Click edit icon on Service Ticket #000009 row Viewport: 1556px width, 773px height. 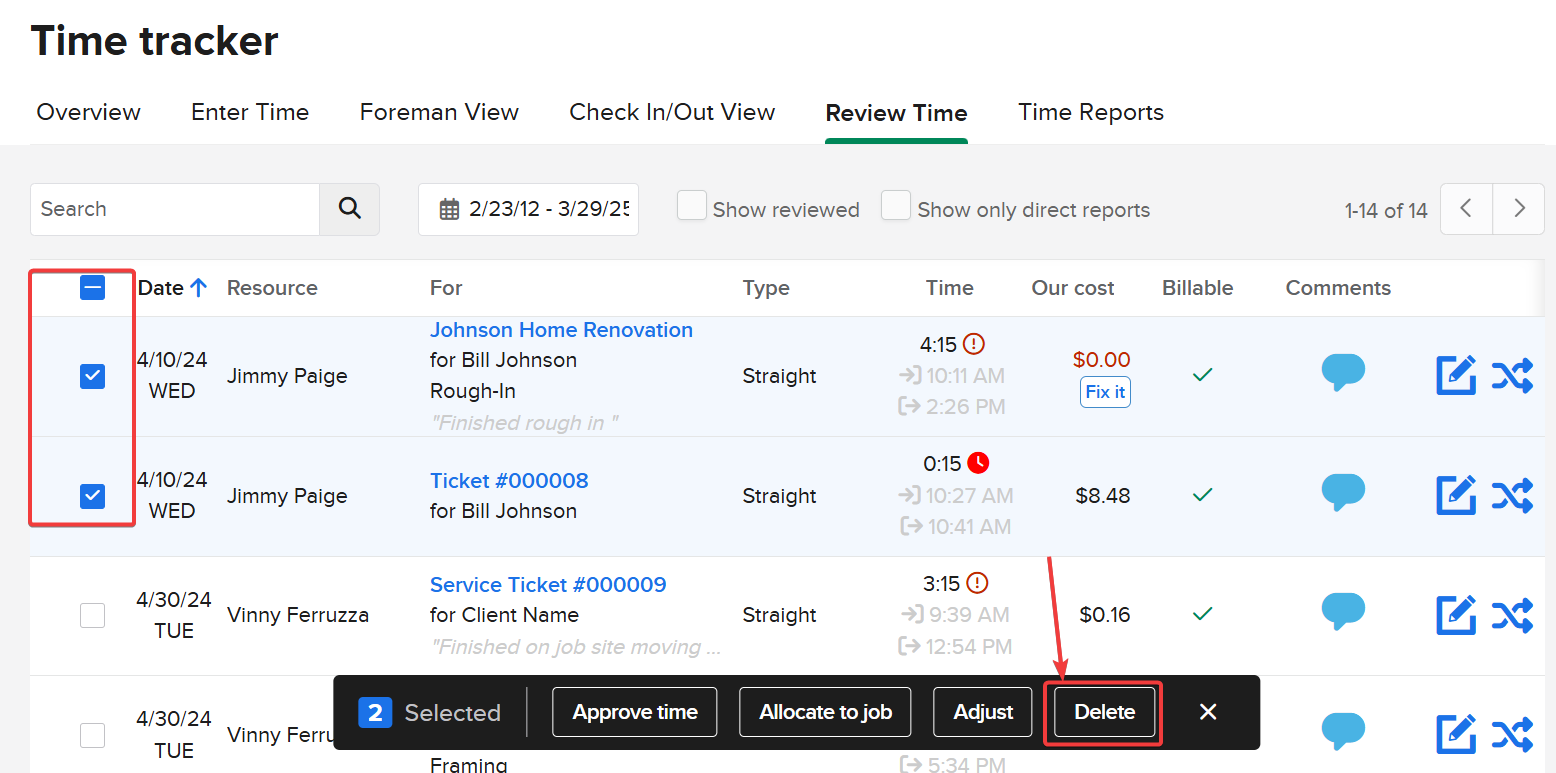(1456, 615)
